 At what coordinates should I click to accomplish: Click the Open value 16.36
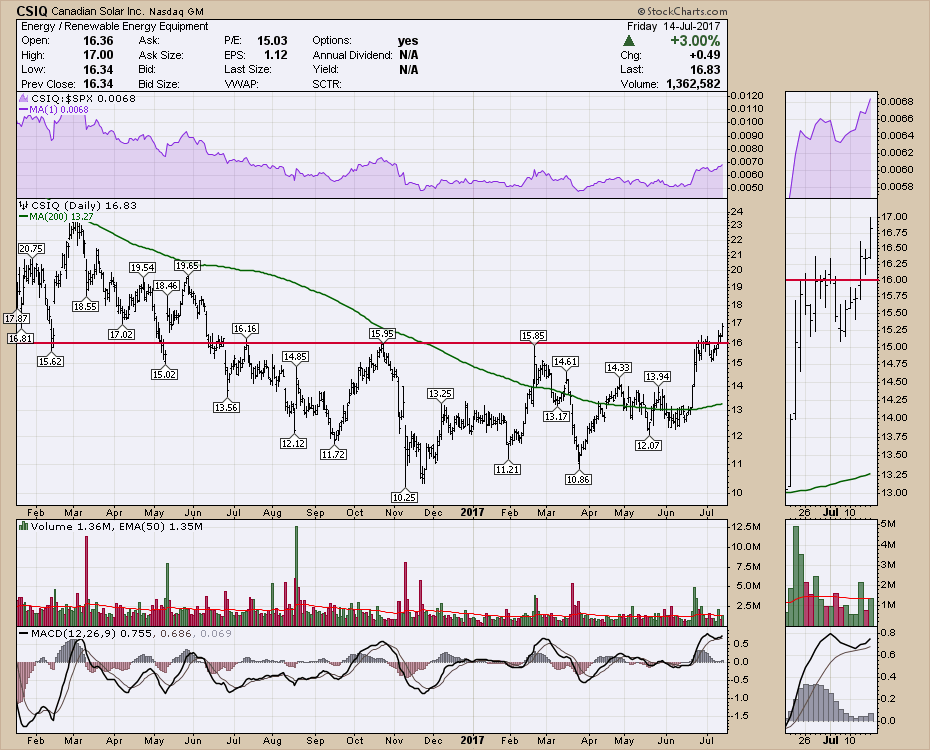click(98, 41)
